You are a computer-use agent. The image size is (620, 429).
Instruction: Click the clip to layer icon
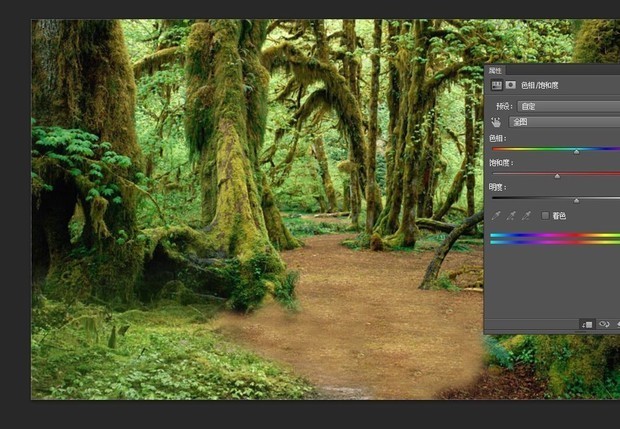coord(588,324)
